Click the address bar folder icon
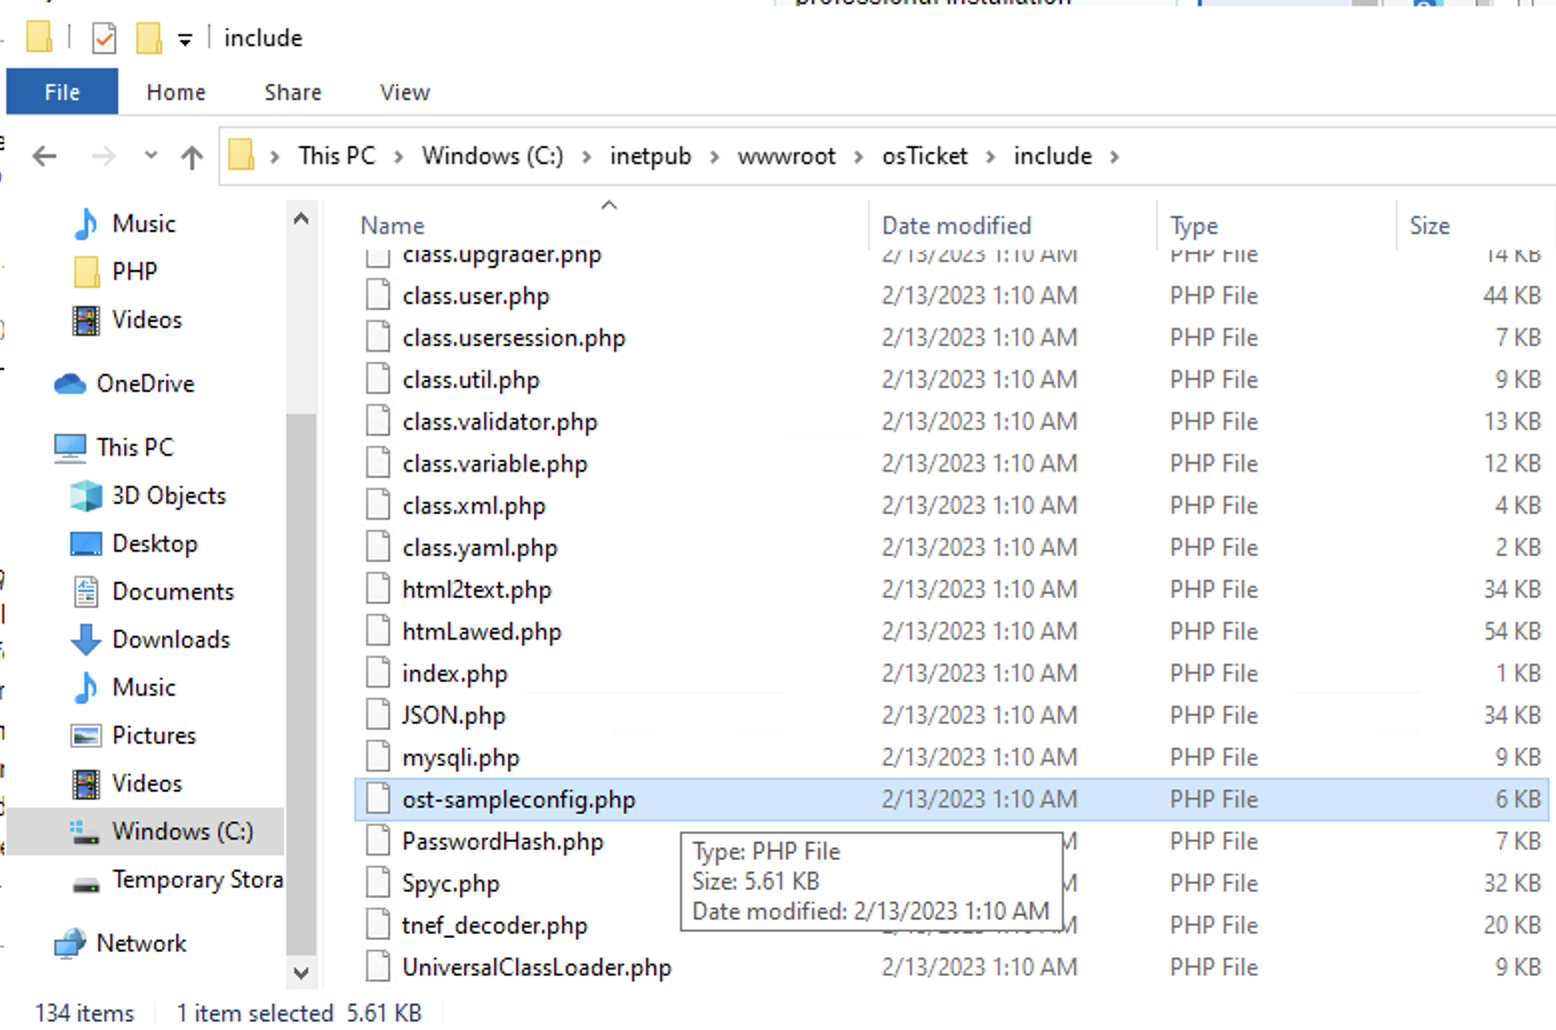Image resolution: width=1556 pixels, height=1030 pixels. (x=241, y=155)
